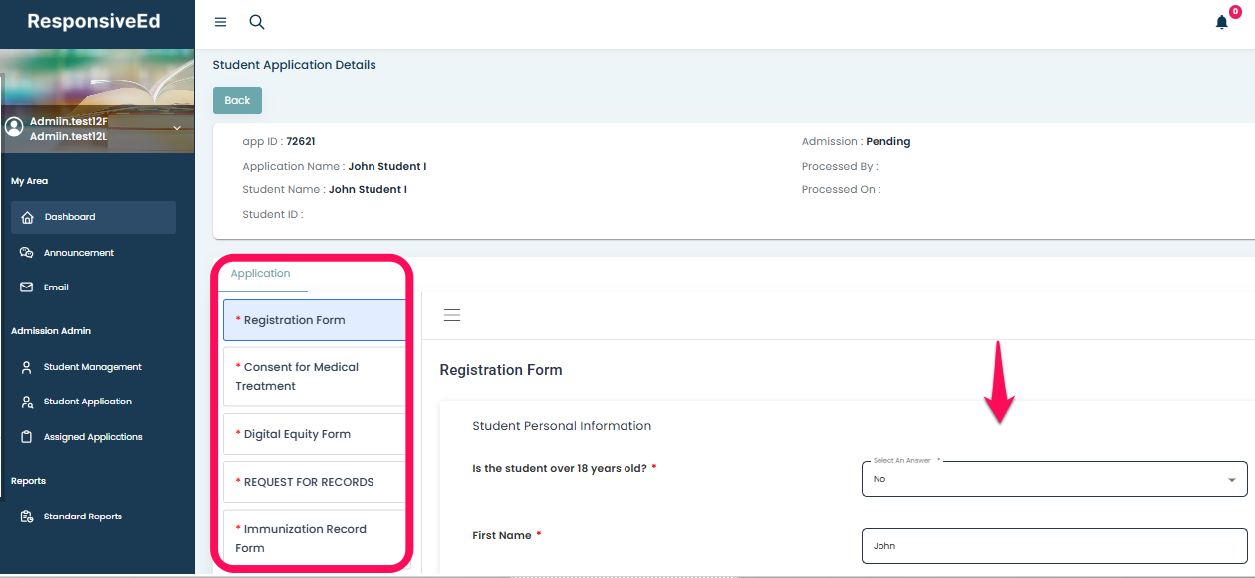Click the Dashboard home icon
Viewport: 1255px width, 578px height.
tap(27, 217)
